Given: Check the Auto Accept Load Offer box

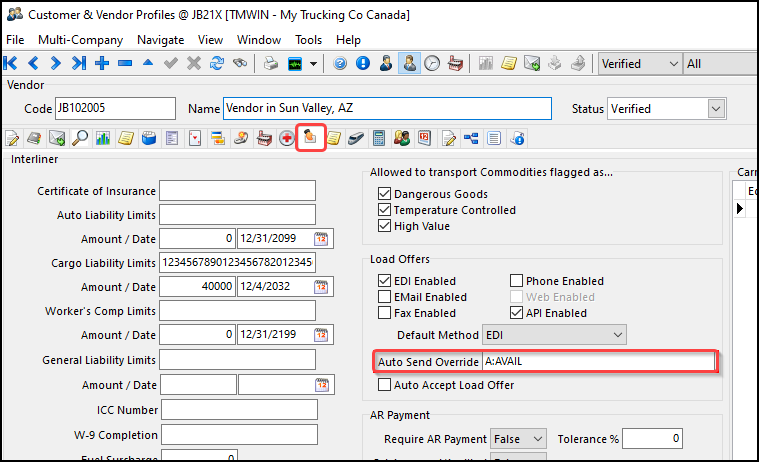Looking at the screenshot, I should (385, 384).
